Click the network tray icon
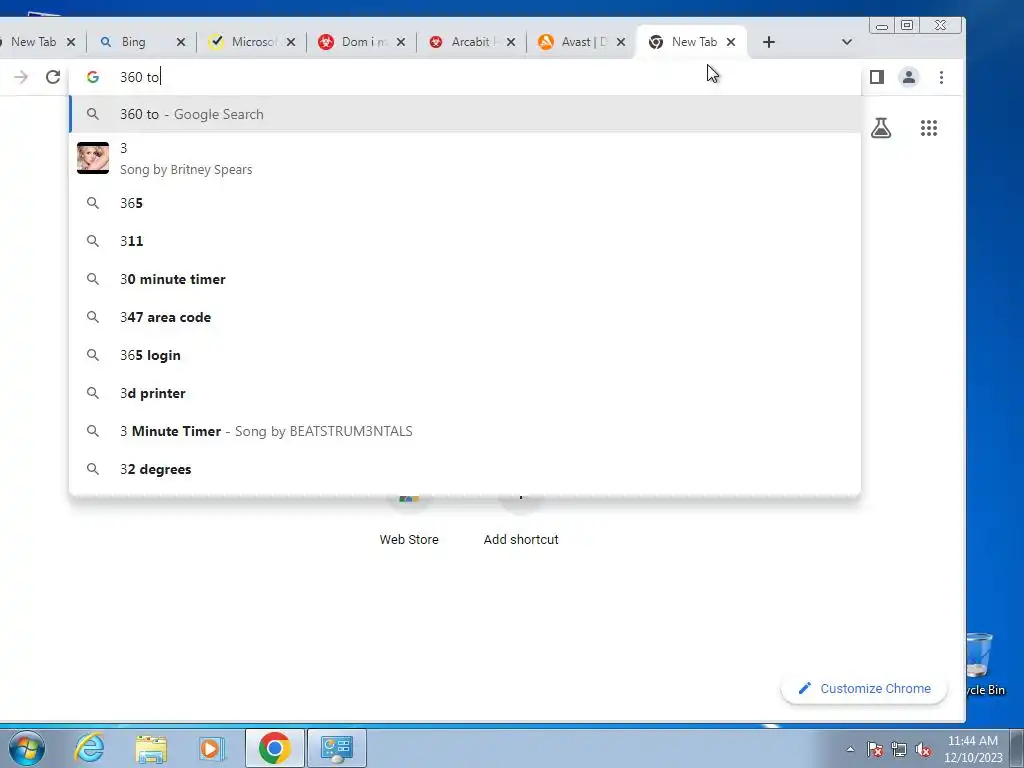The image size is (1024, 768). click(x=899, y=749)
